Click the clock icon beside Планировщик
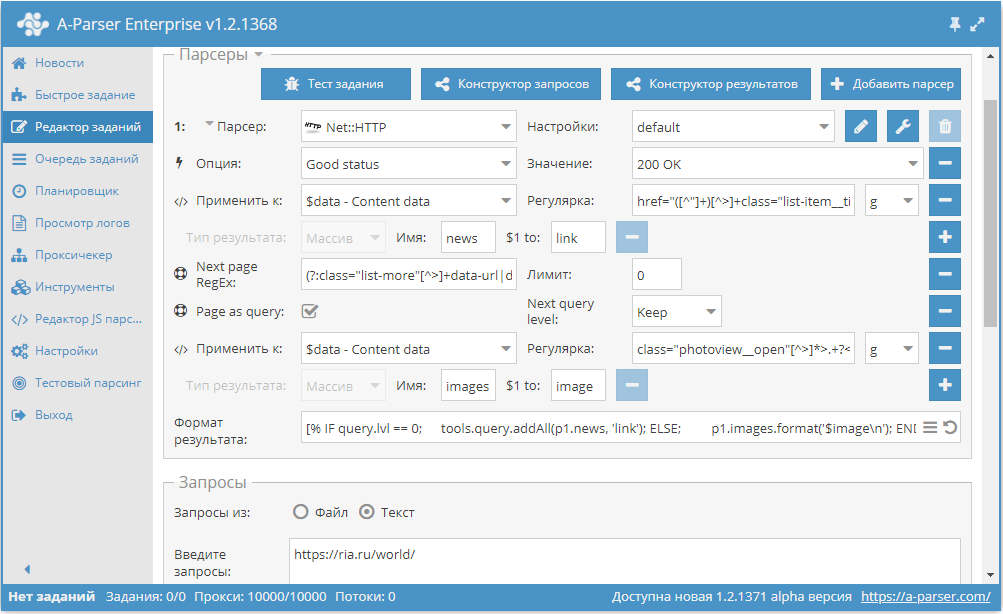 pos(19,191)
